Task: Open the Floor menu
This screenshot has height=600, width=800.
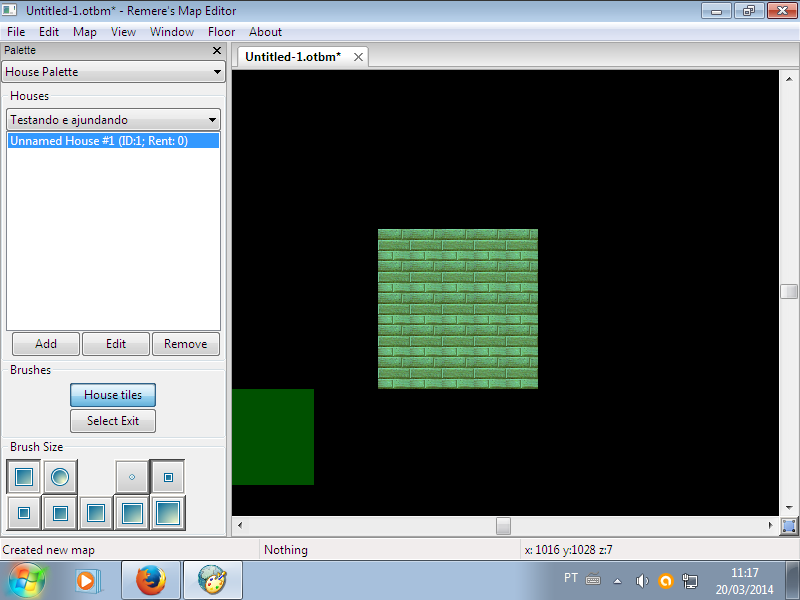Action: coord(221,32)
